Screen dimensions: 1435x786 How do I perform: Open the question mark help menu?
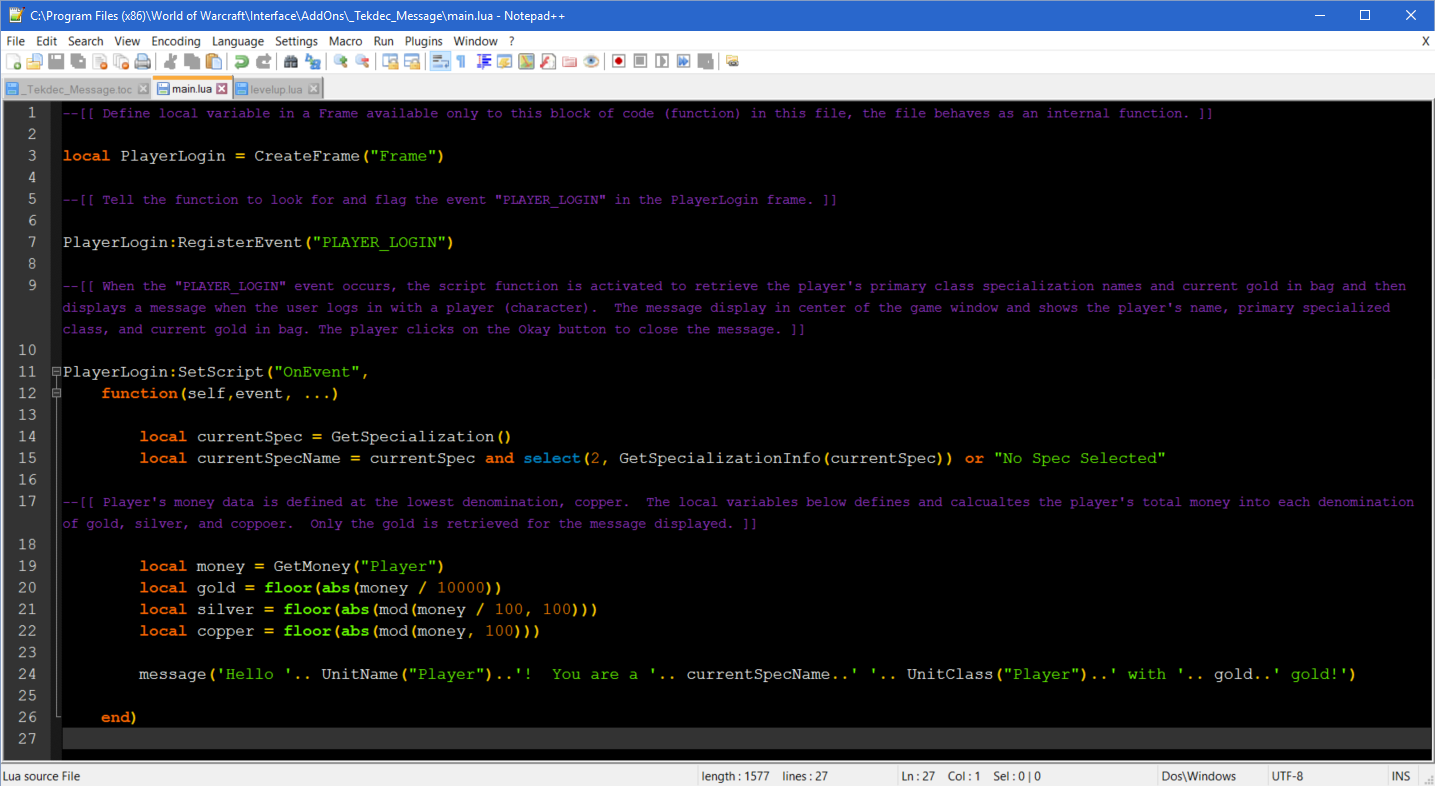tap(511, 41)
